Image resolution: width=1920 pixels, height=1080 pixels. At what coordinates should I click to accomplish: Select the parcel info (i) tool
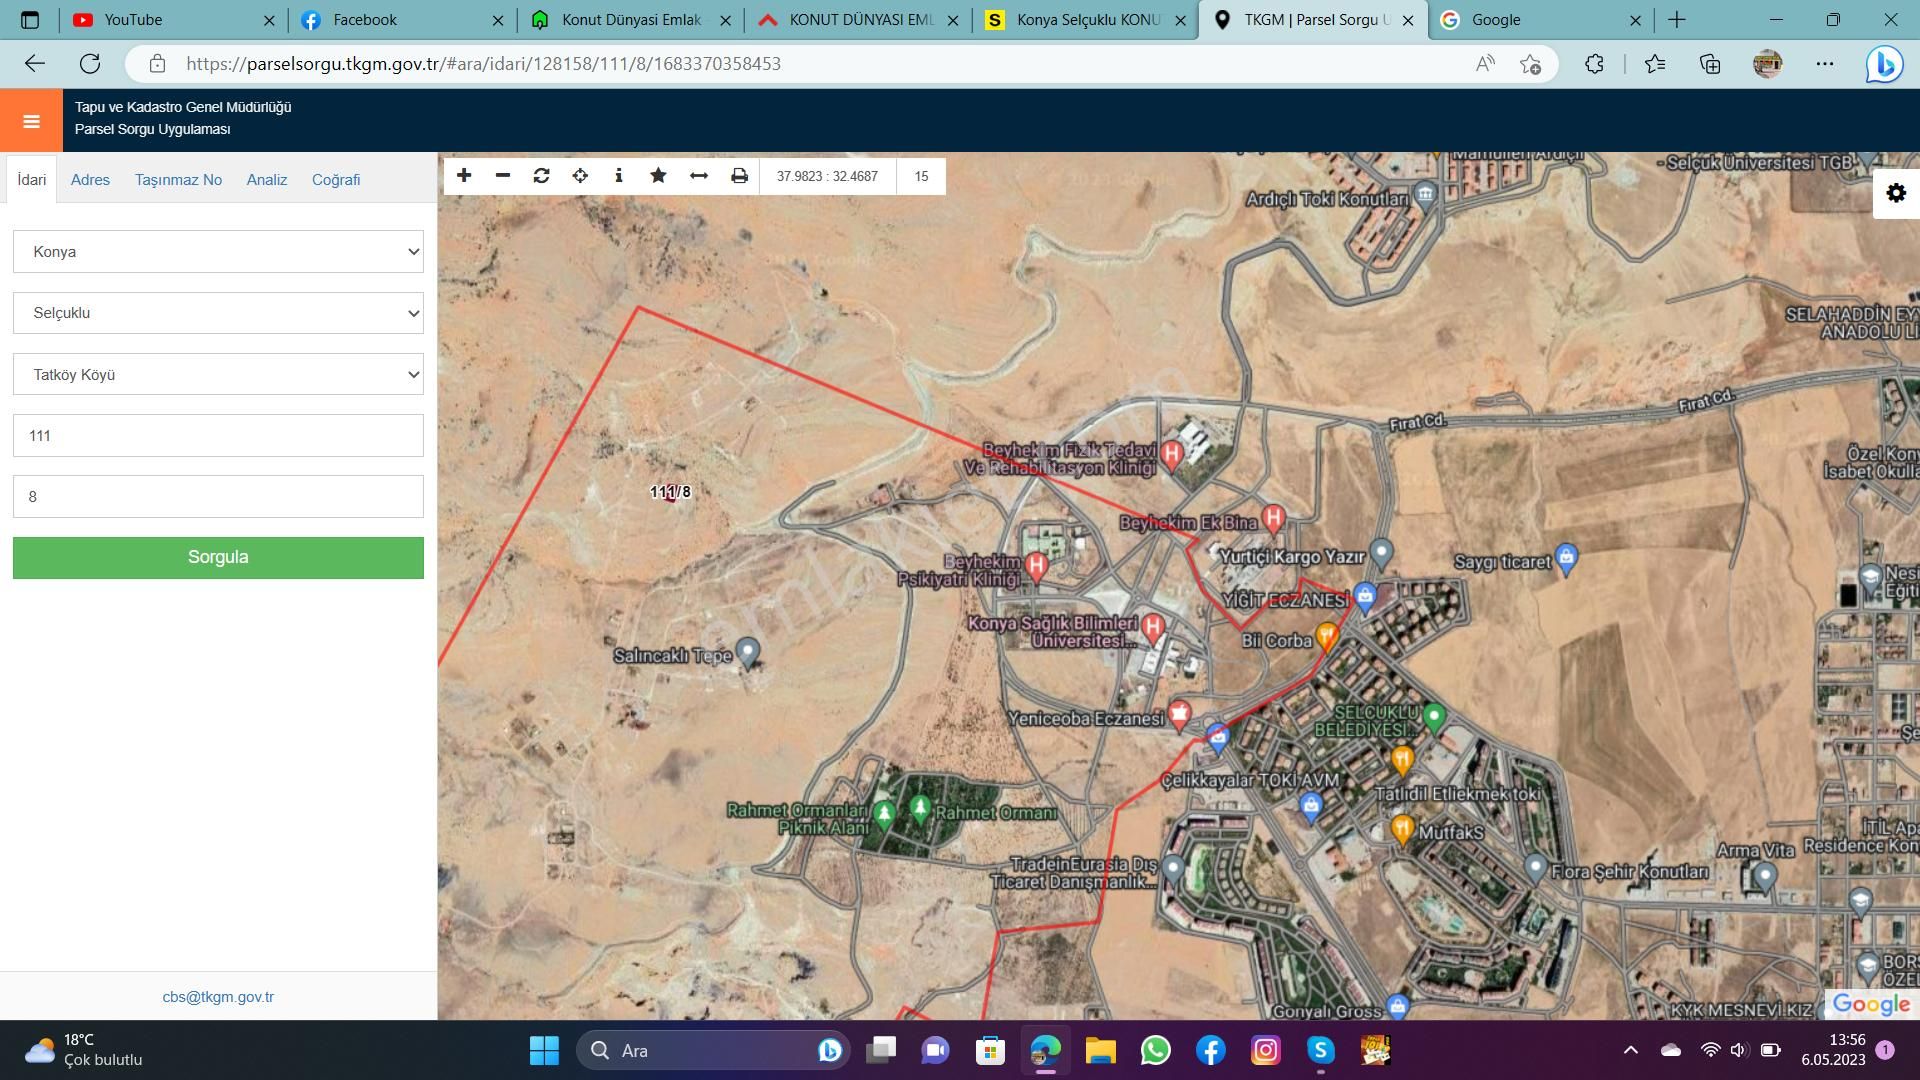[x=619, y=176]
